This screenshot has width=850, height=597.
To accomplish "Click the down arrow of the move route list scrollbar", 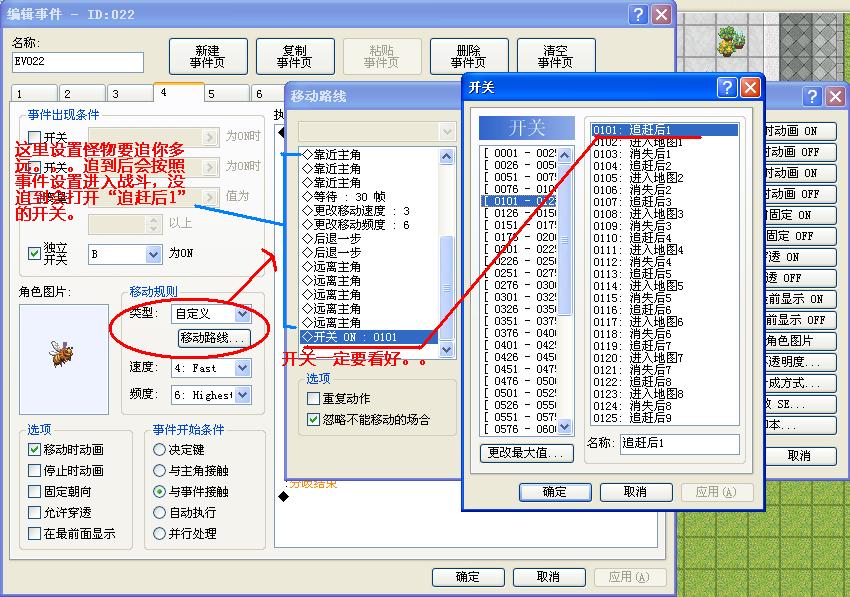I will [446, 350].
